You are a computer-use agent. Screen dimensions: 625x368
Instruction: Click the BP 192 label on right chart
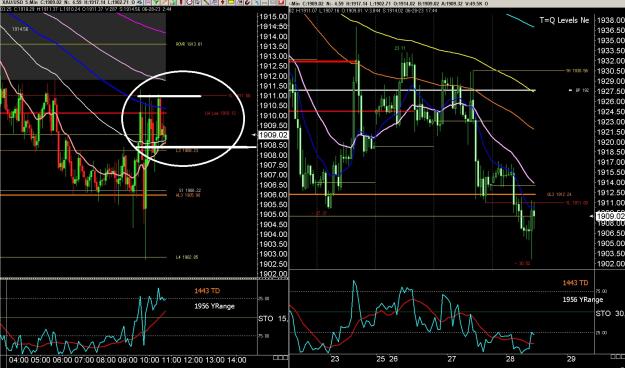[582, 91]
